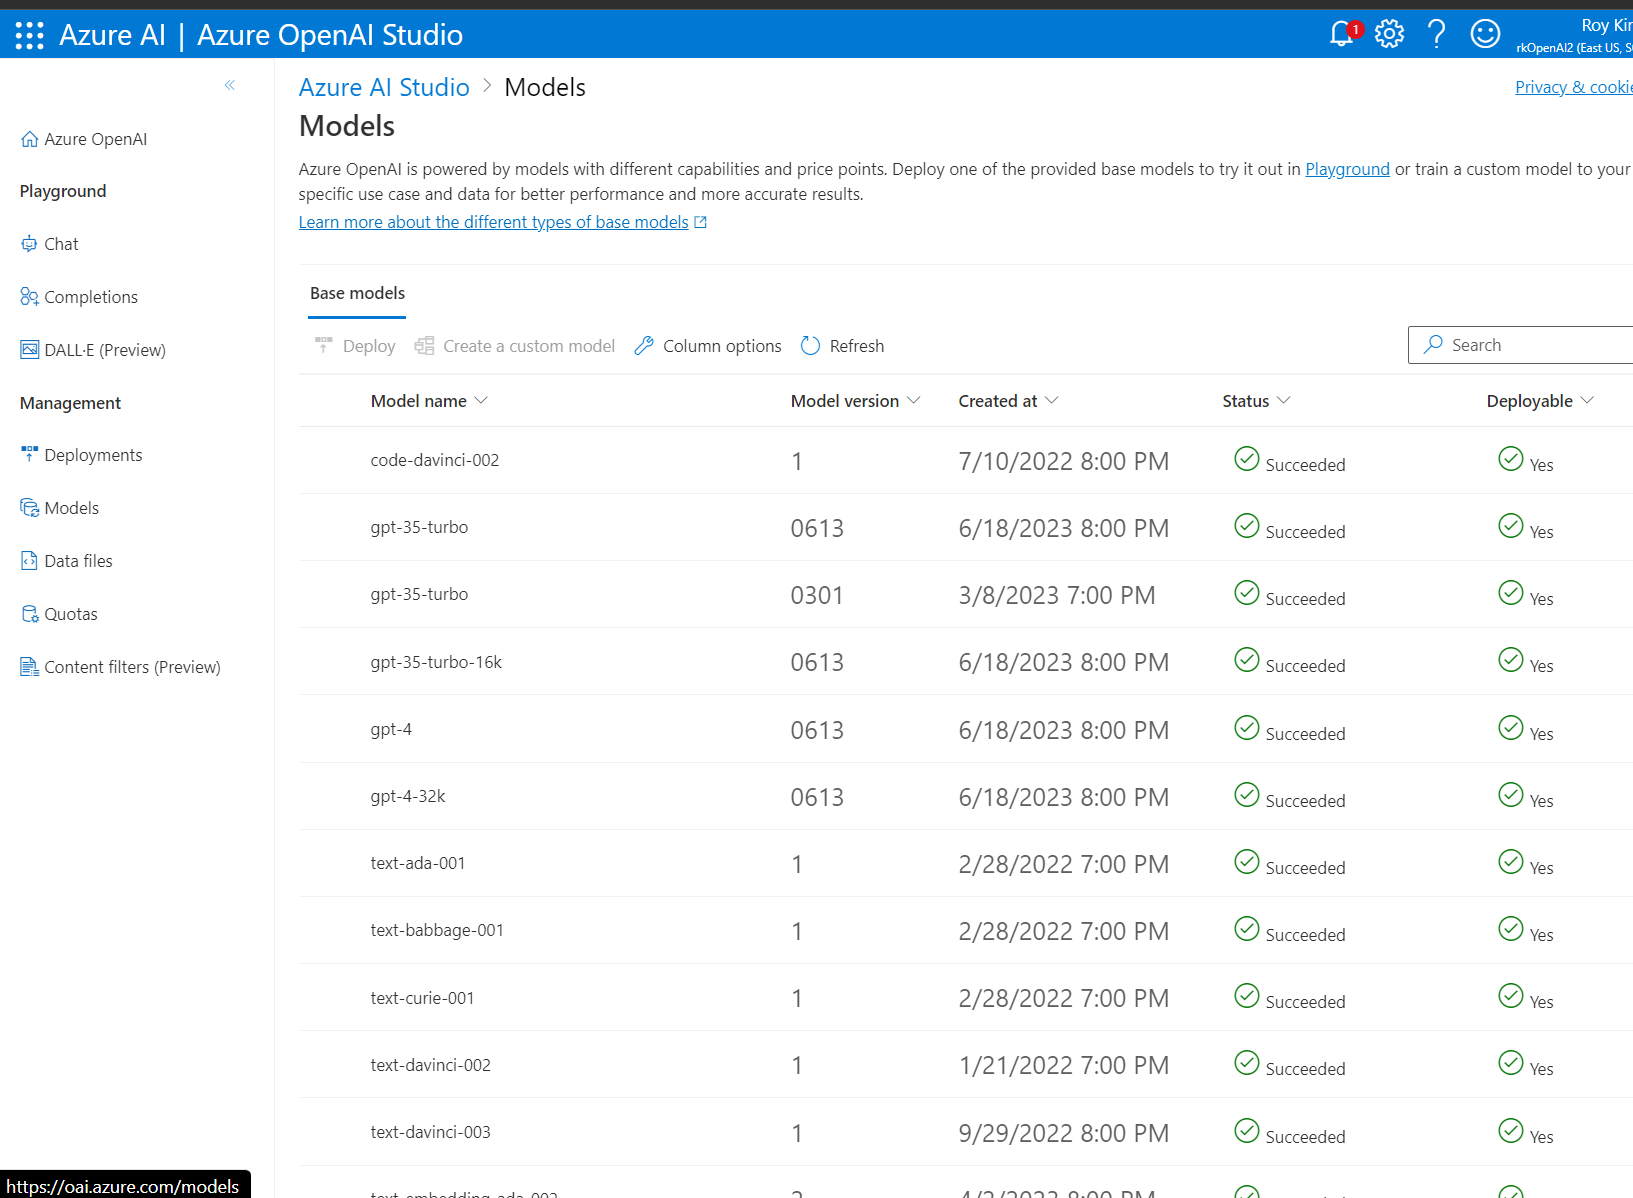The height and width of the screenshot is (1198, 1633).
Task: Switch to the Base models tab
Action: [357, 293]
